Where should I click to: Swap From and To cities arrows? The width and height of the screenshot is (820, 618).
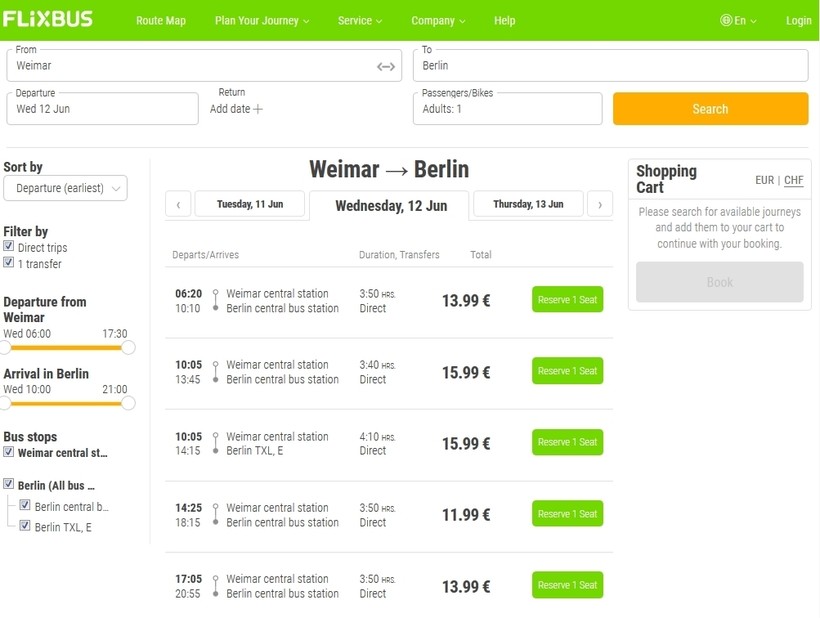(x=386, y=66)
